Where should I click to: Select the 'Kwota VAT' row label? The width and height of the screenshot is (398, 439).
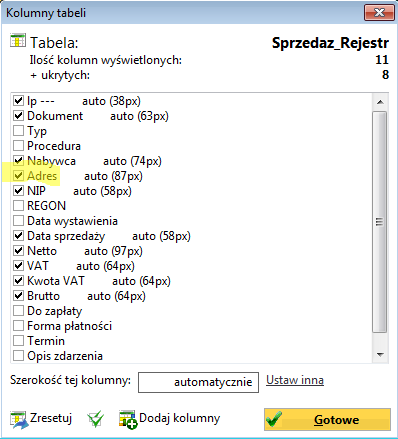(56, 281)
